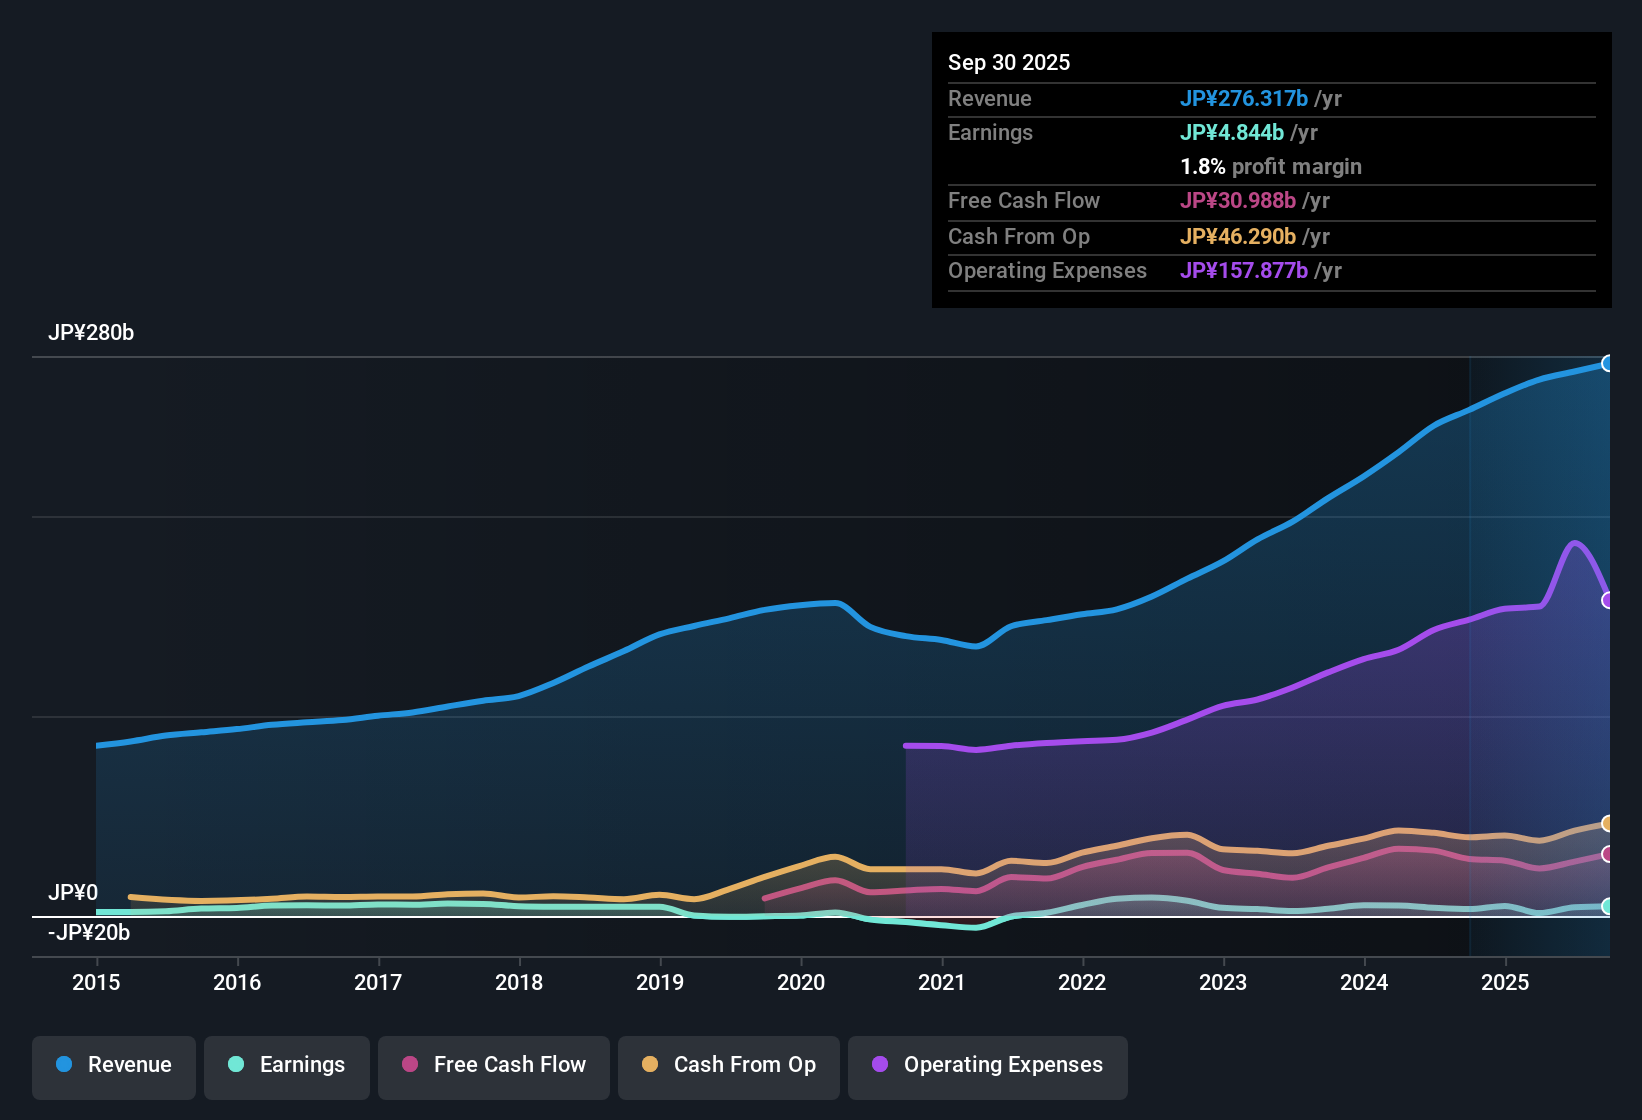
Task: Click the Operating Expenses endpoint marker
Action: tap(1608, 600)
